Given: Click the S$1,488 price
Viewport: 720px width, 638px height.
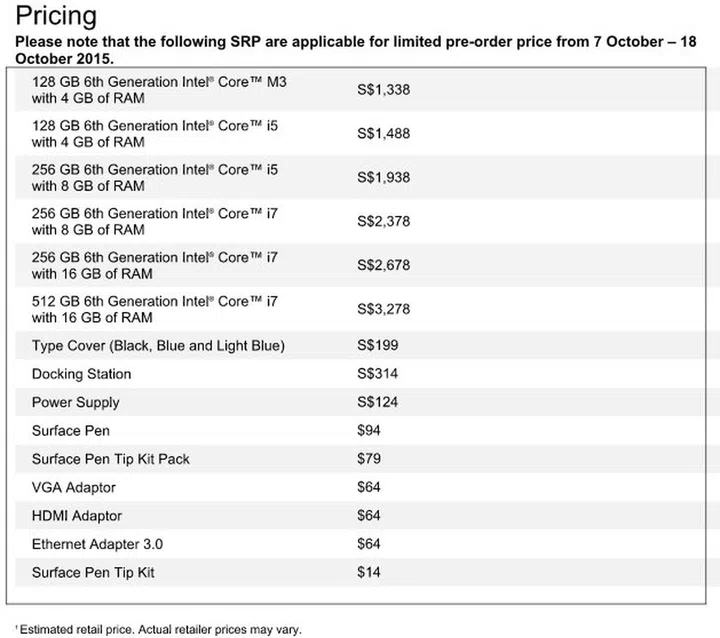Looking at the screenshot, I should [384, 134].
